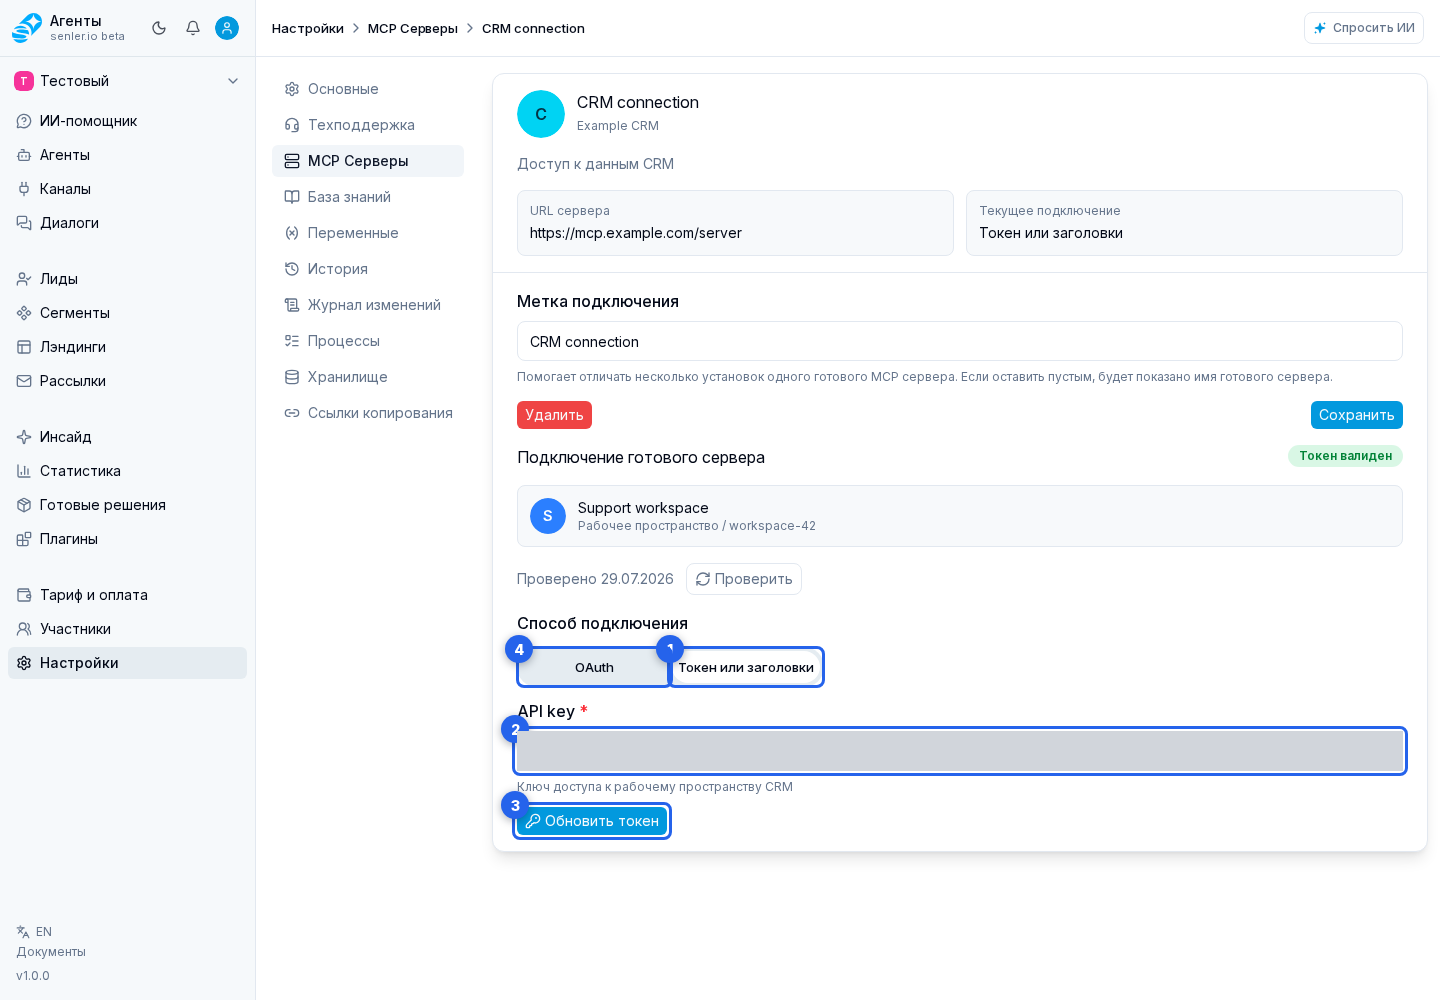
Task: Open Процессы settings tab
Action: click(x=368, y=341)
